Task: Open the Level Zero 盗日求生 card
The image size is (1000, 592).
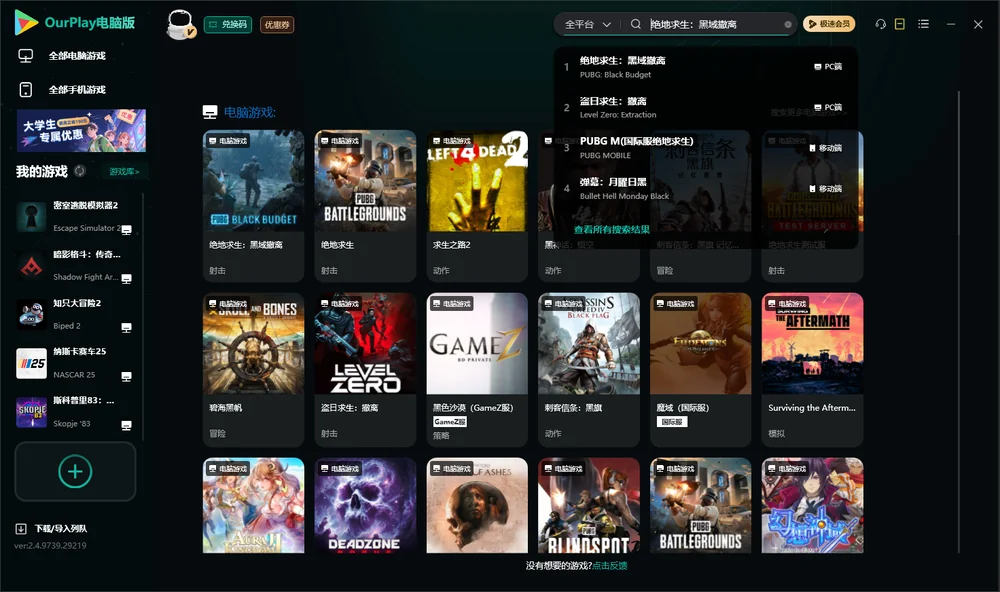Action: 365,369
